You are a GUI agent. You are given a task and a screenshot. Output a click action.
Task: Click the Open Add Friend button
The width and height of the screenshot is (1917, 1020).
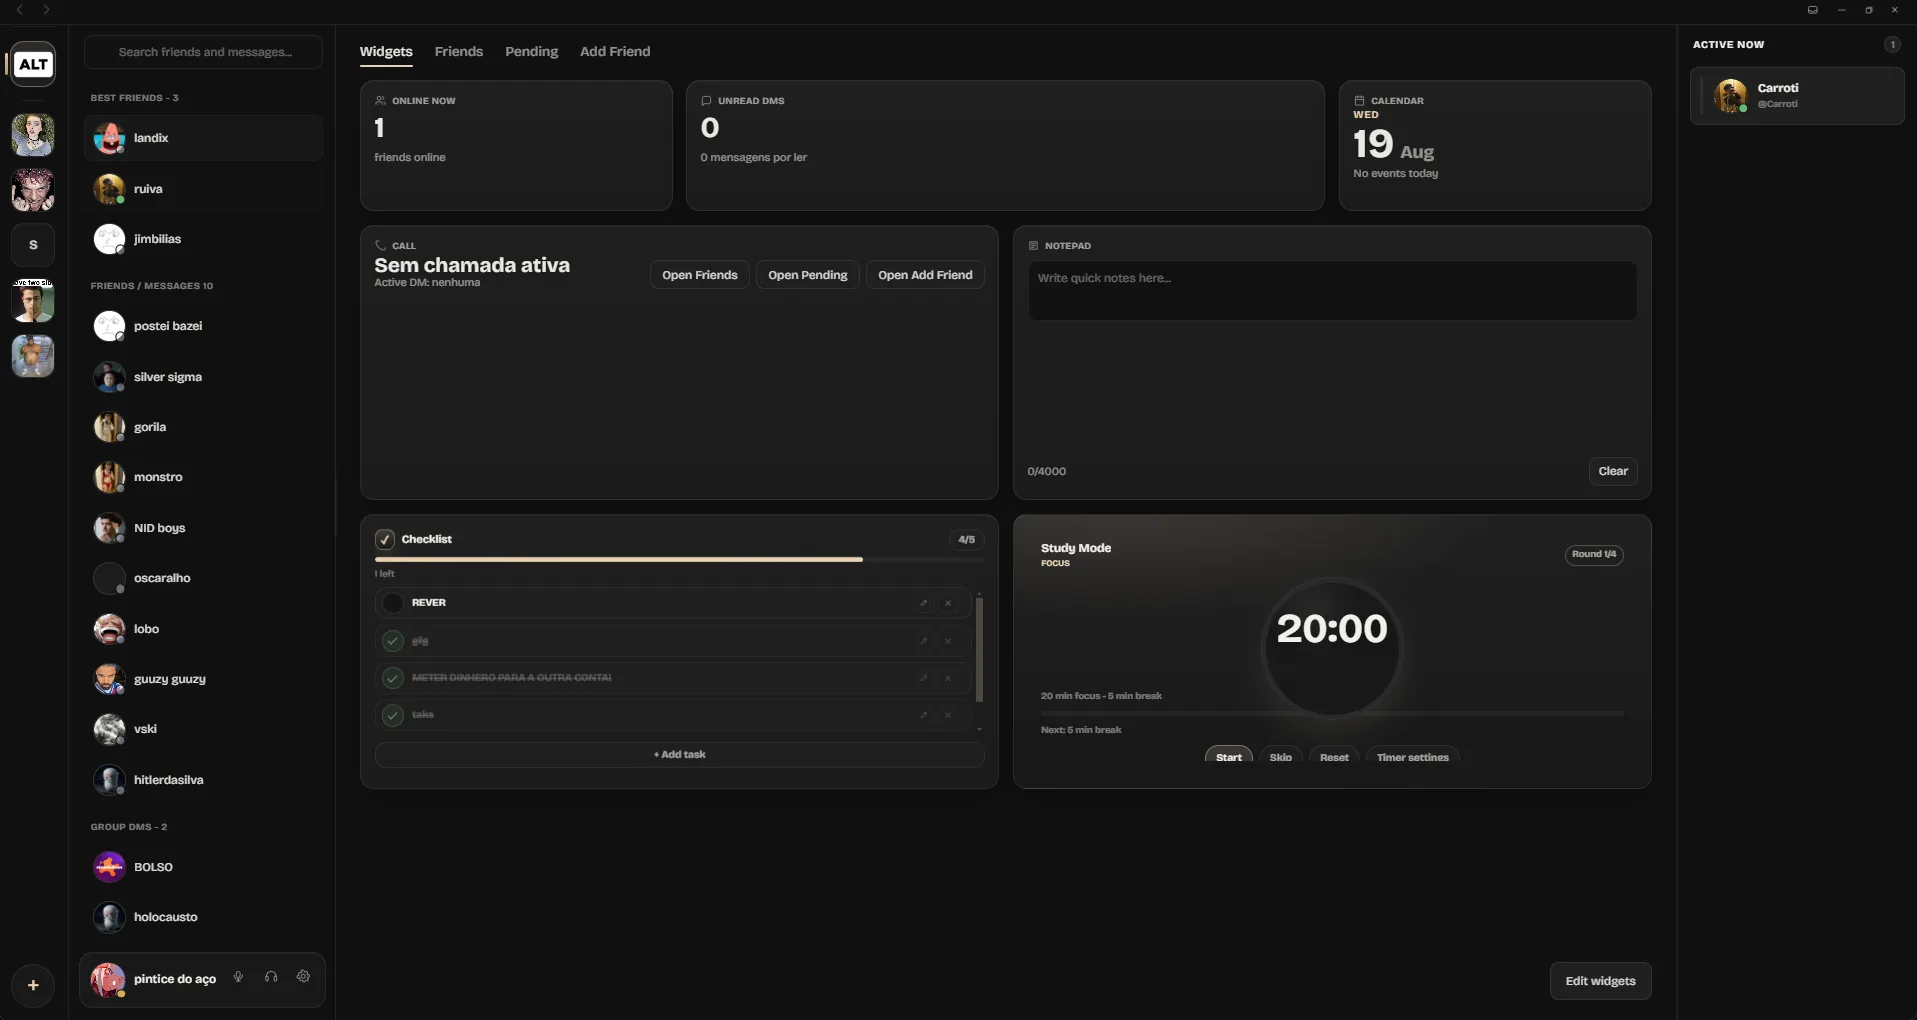point(925,275)
